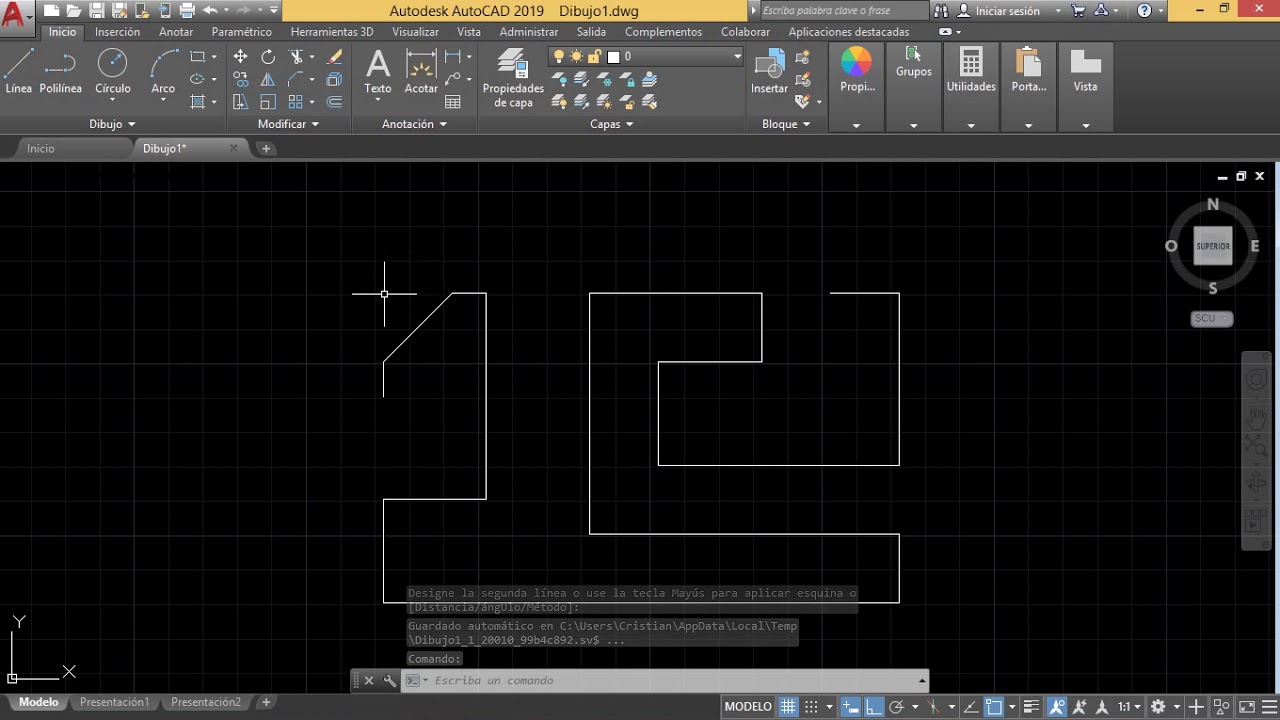Screen dimensions: 1280x720
Task: Expand the Anotación panel
Action: click(414, 124)
